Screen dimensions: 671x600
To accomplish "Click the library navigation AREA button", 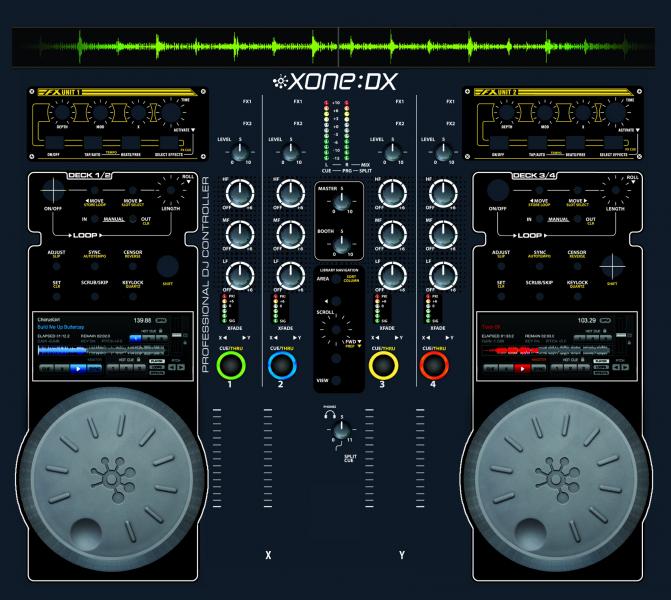I will (336, 279).
